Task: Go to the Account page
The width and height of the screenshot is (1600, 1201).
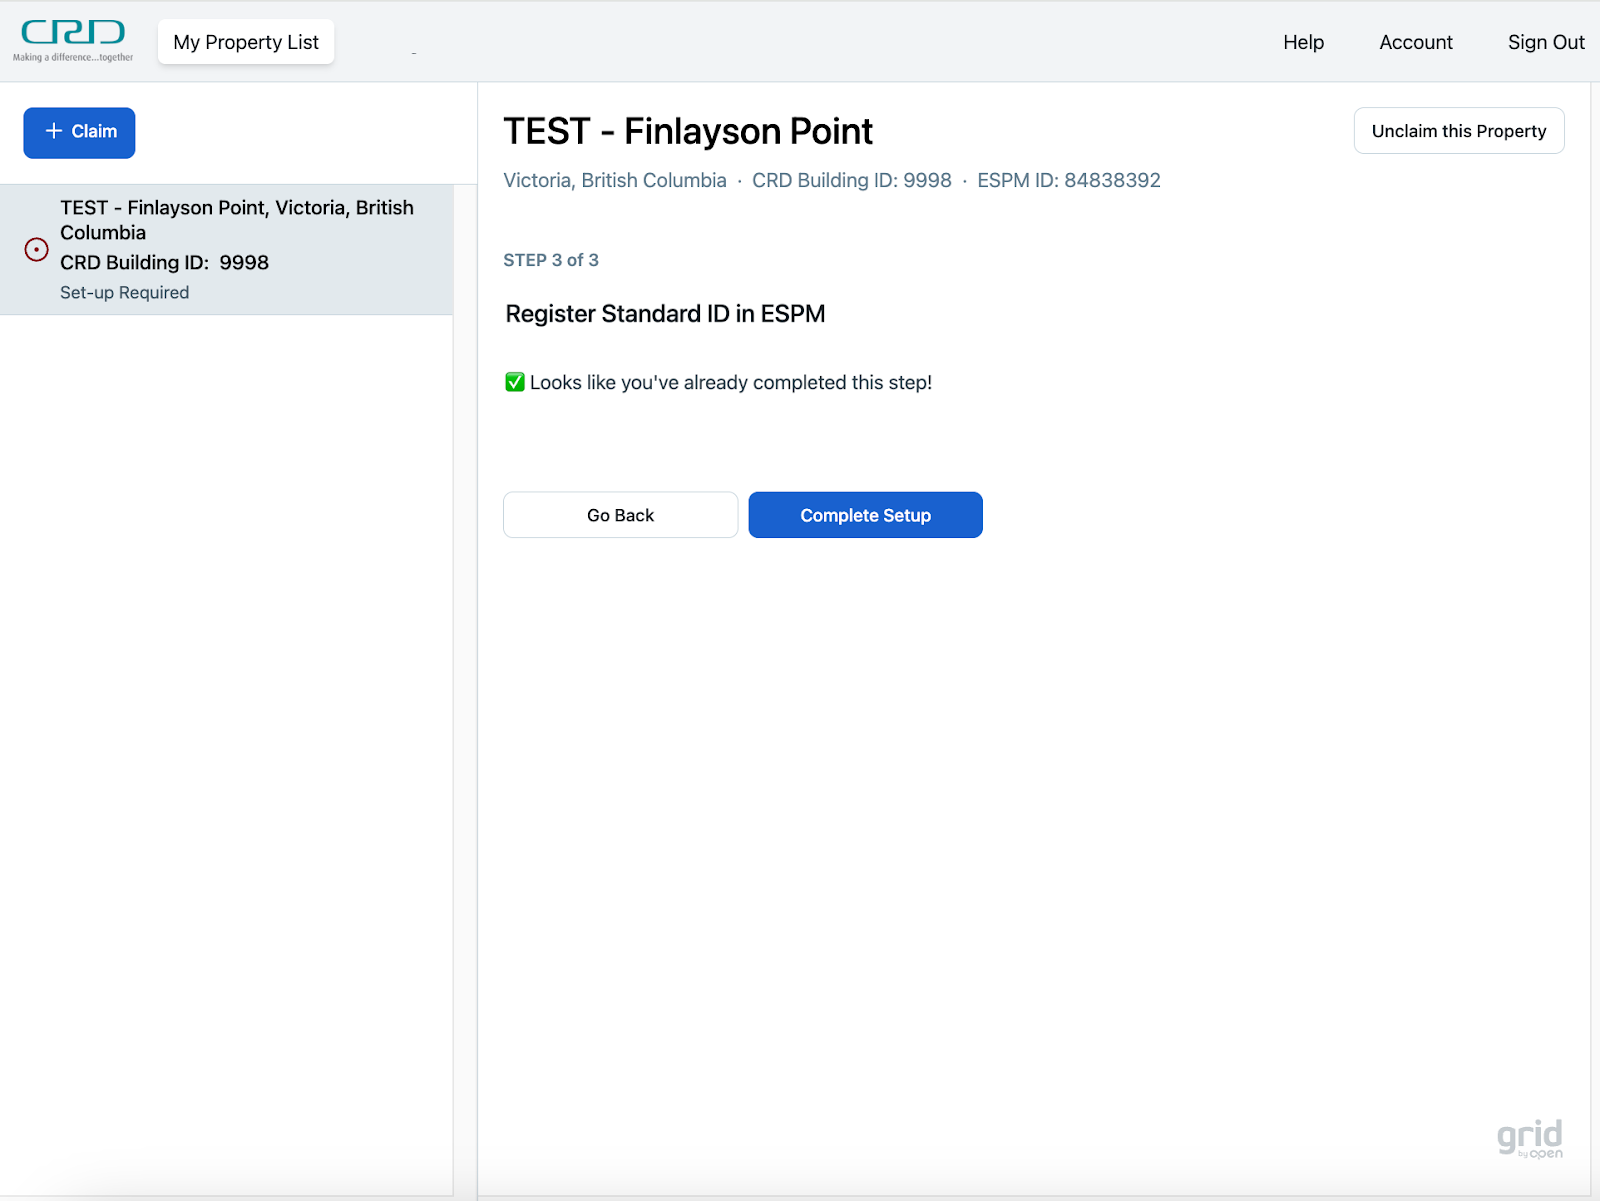Action: coord(1415,42)
